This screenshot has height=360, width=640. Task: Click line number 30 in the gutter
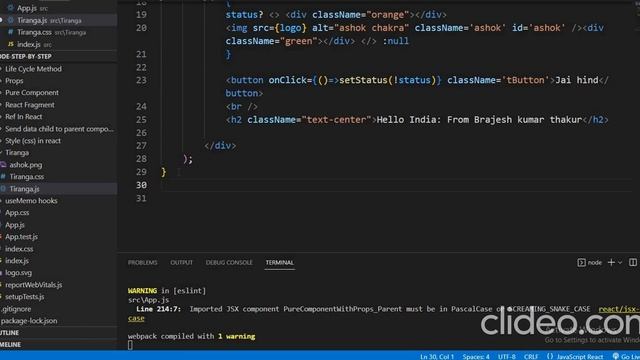[141, 185]
